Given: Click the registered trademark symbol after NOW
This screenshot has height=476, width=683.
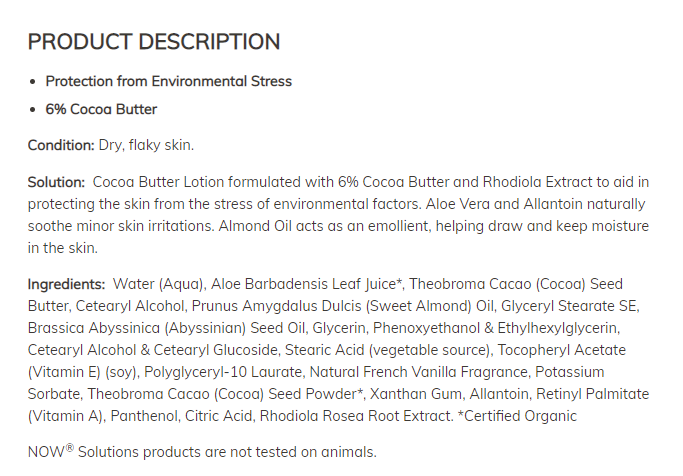Looking at the screenshot, I should (x=70, y=447).
